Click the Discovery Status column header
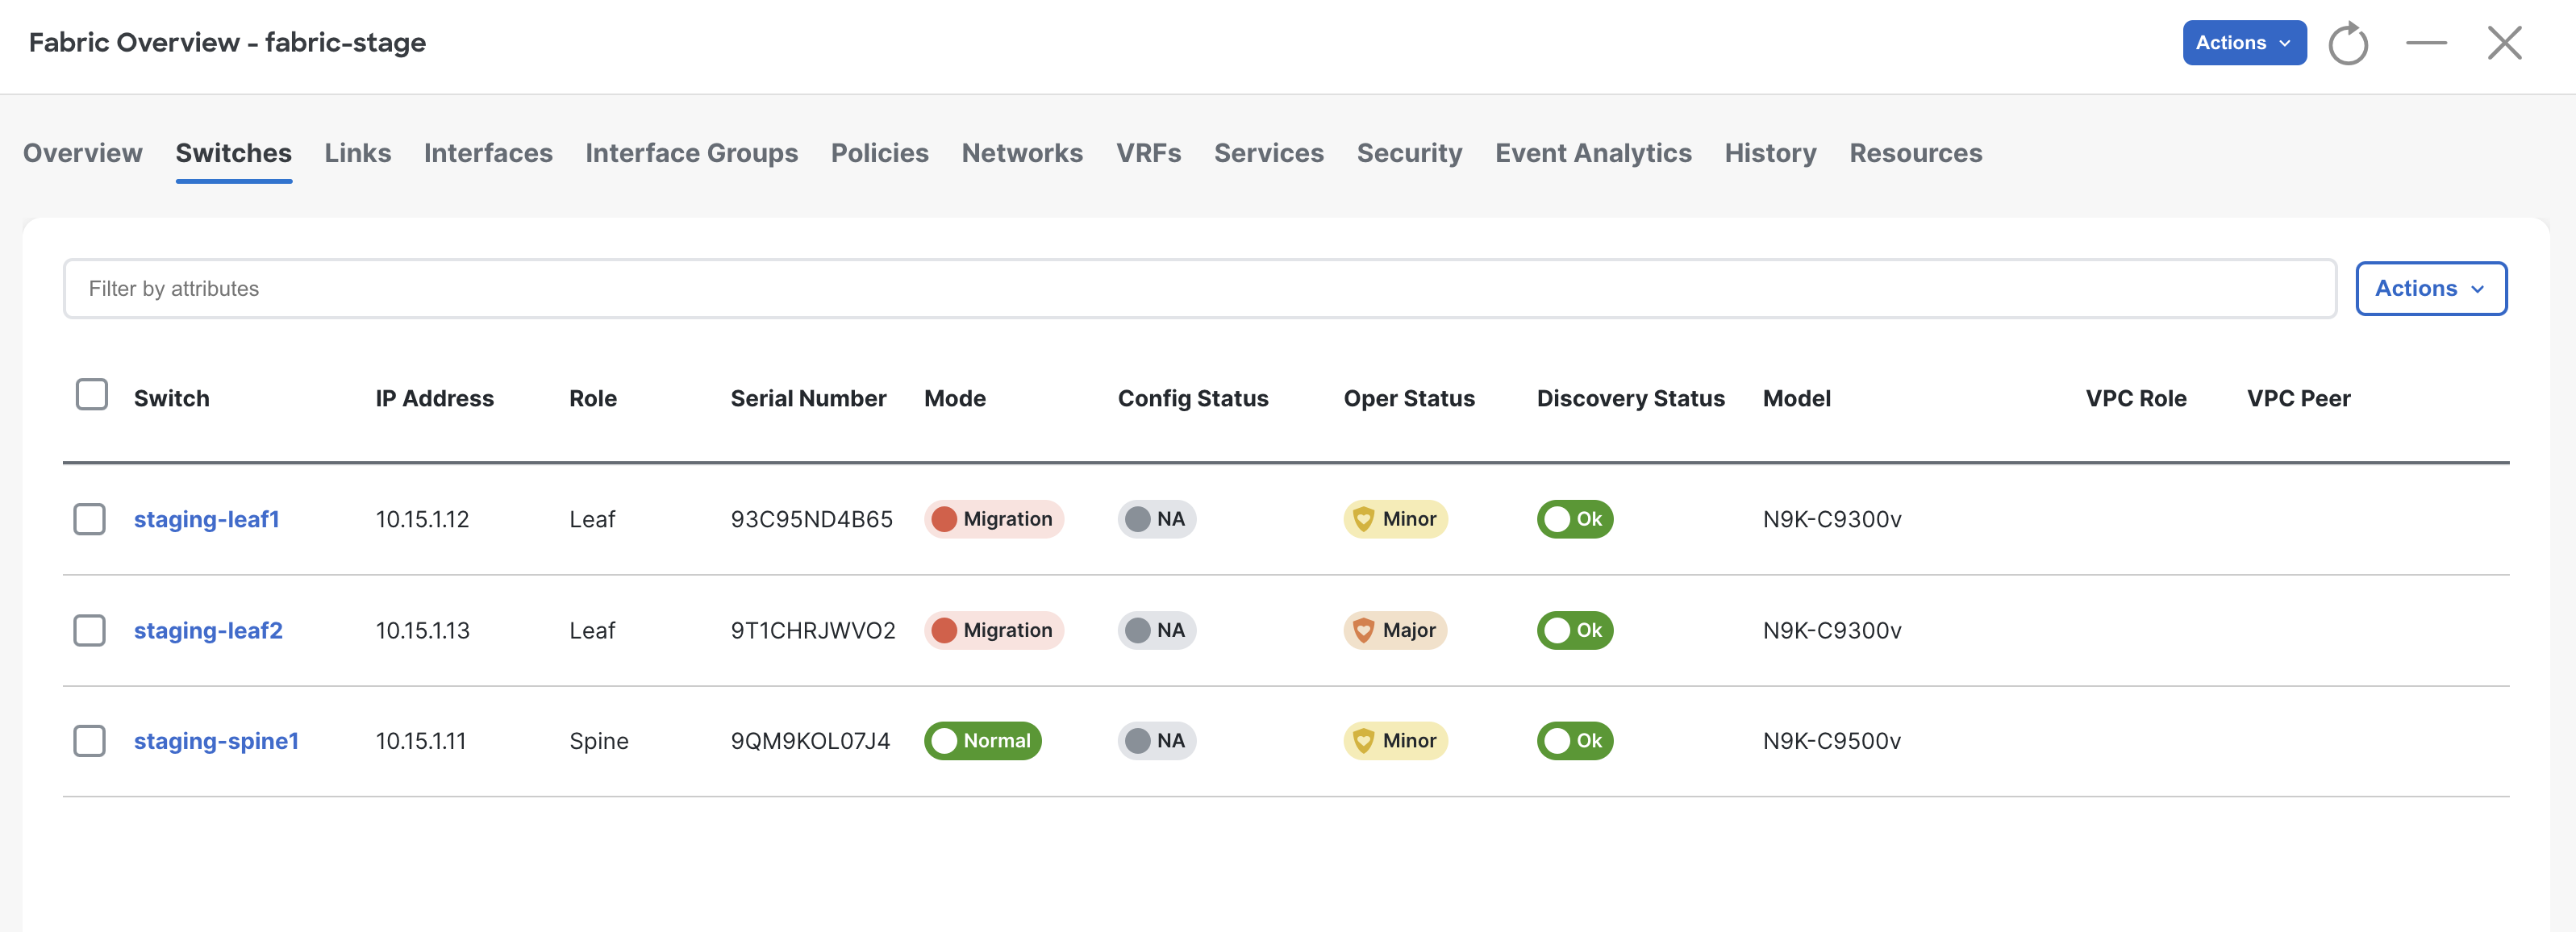This screenshot has width=2576, height=932. click(1631, 398)
